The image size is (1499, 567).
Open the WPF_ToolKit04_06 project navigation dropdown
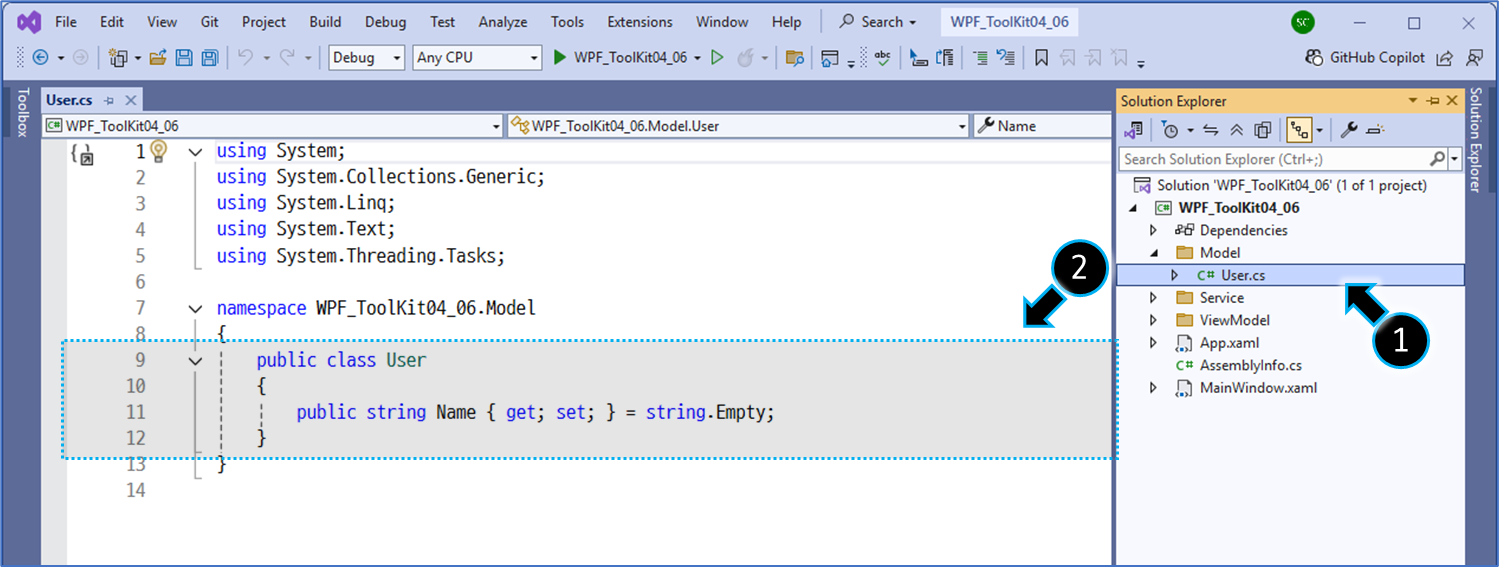point(272,126)
